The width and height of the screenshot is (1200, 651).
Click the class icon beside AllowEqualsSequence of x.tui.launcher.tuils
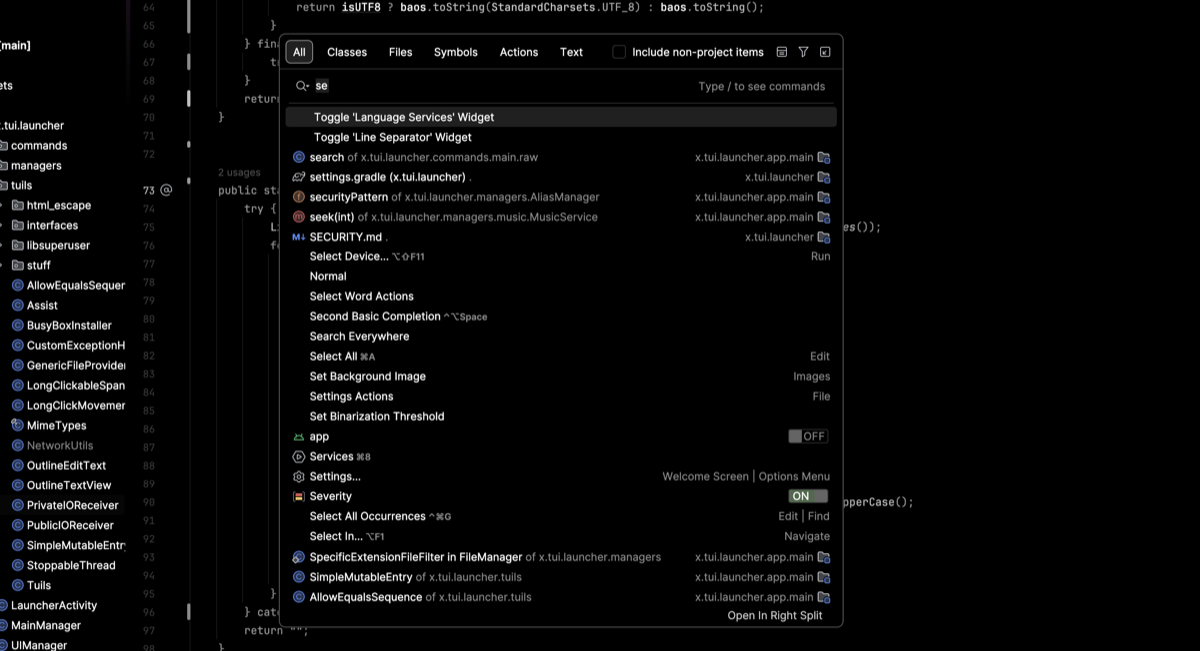point(298,597)
